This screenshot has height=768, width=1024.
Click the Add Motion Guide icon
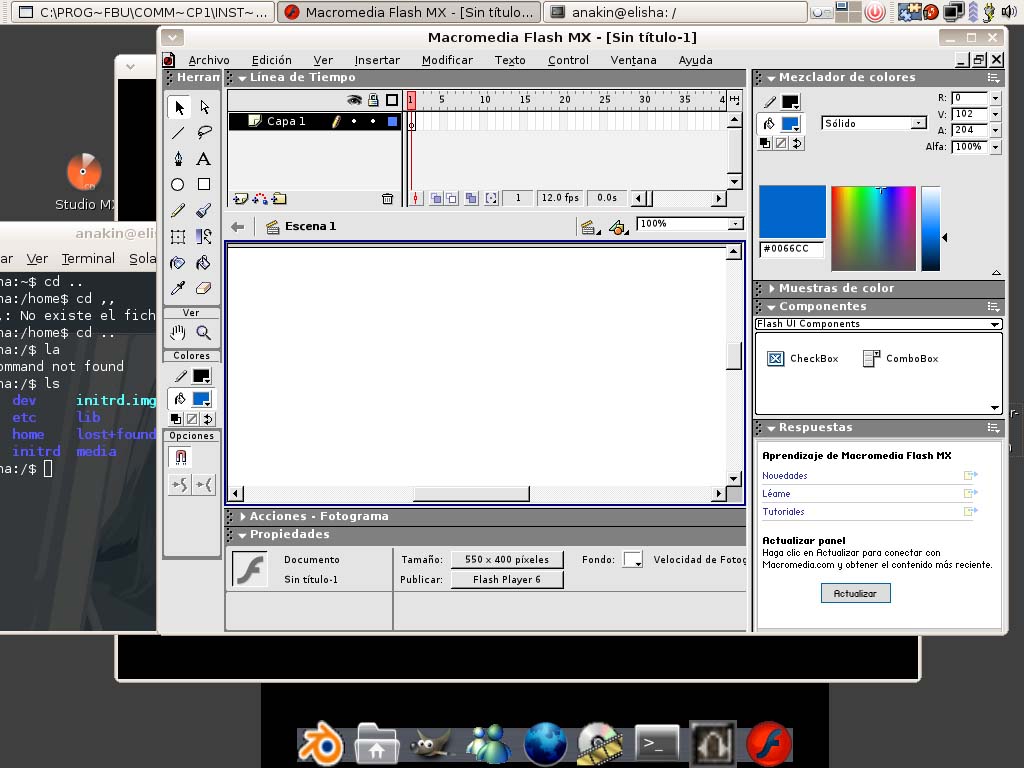pos(260,199)
